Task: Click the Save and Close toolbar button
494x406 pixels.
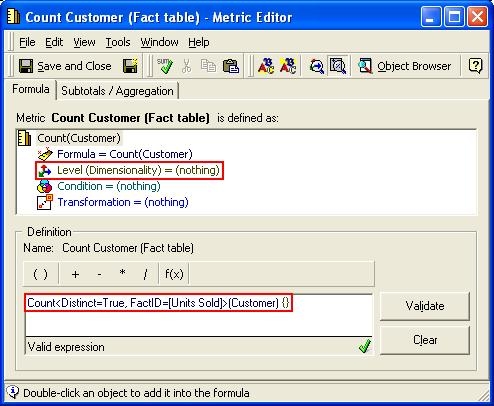Action: point(65,66)
